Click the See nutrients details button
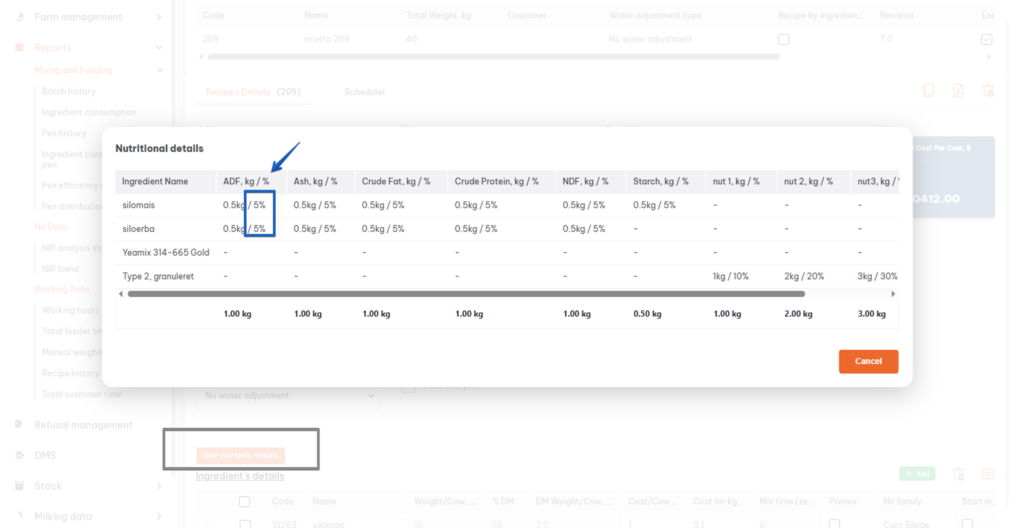Screen dimensions: 1024x528 tap(241, 455)
